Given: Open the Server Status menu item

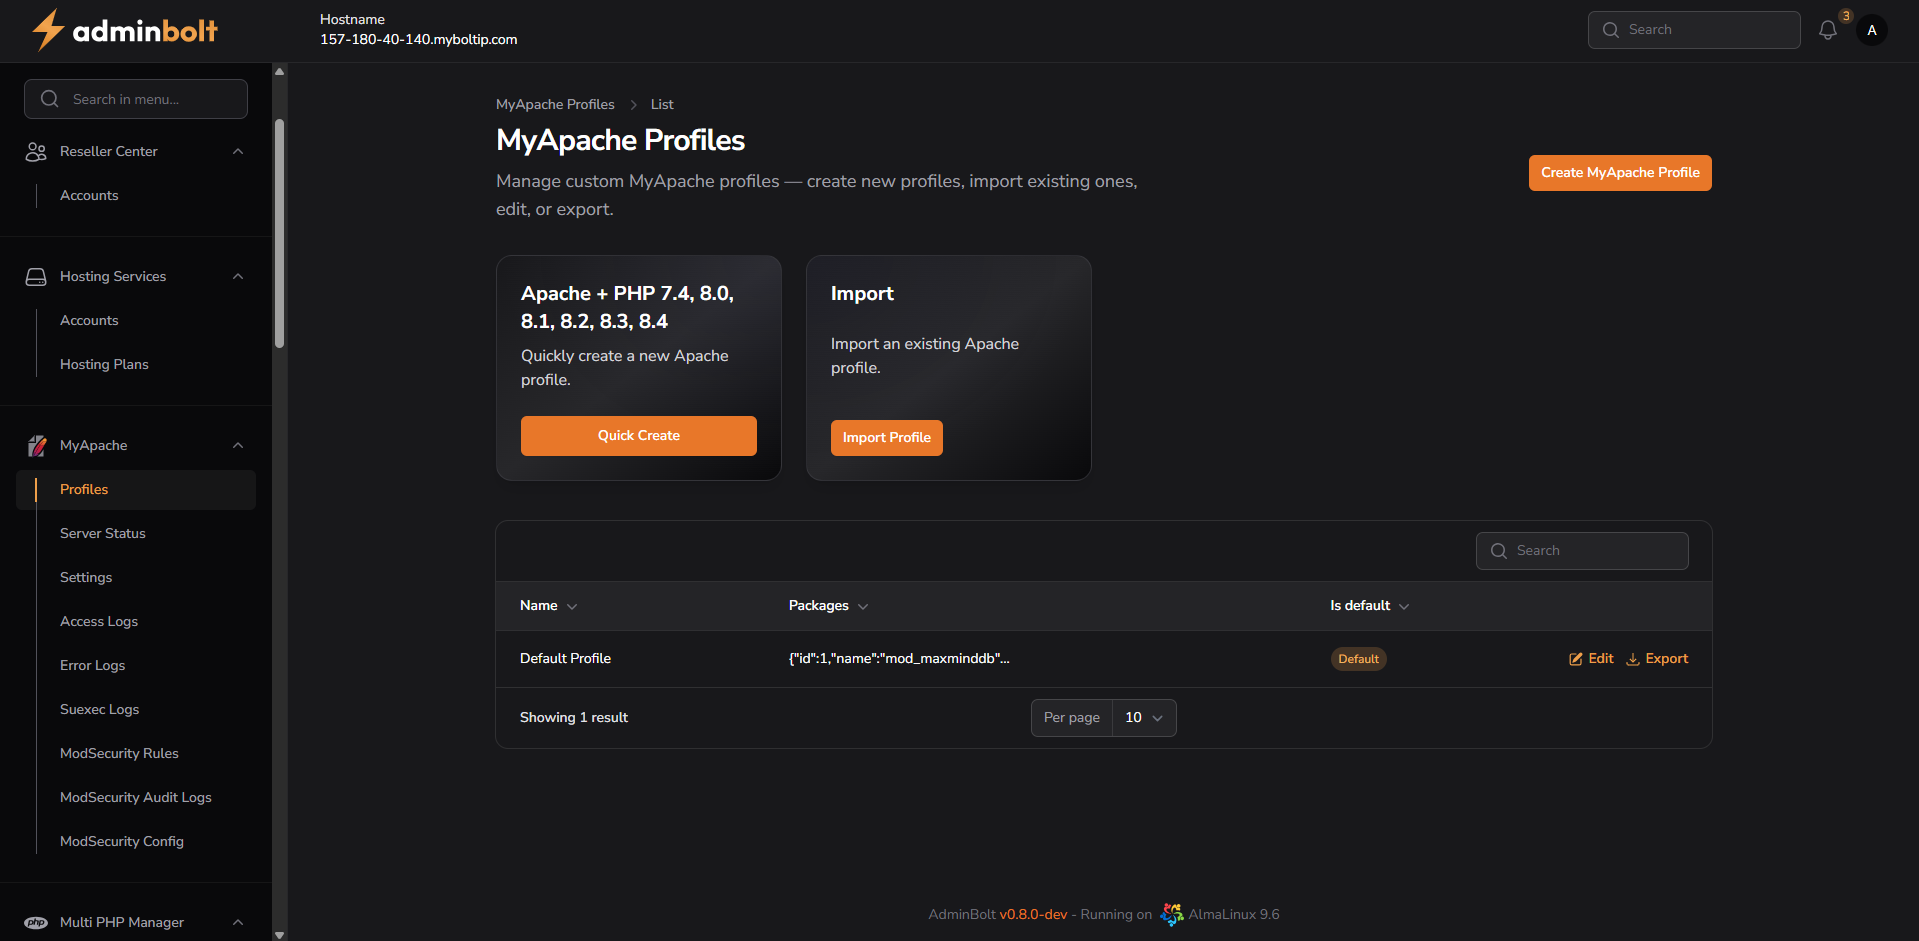Looking at the screenshot, I should pos(102,533).
